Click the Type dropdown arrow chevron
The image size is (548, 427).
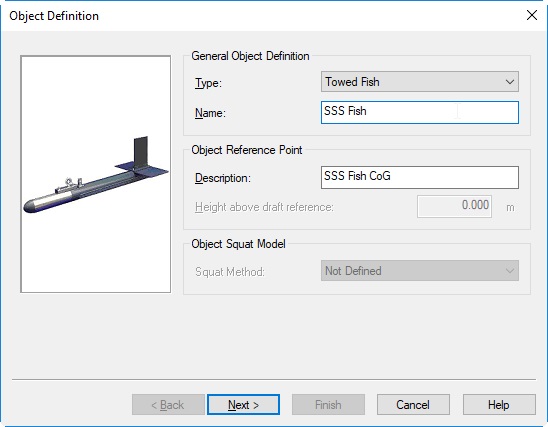(510, 82)
